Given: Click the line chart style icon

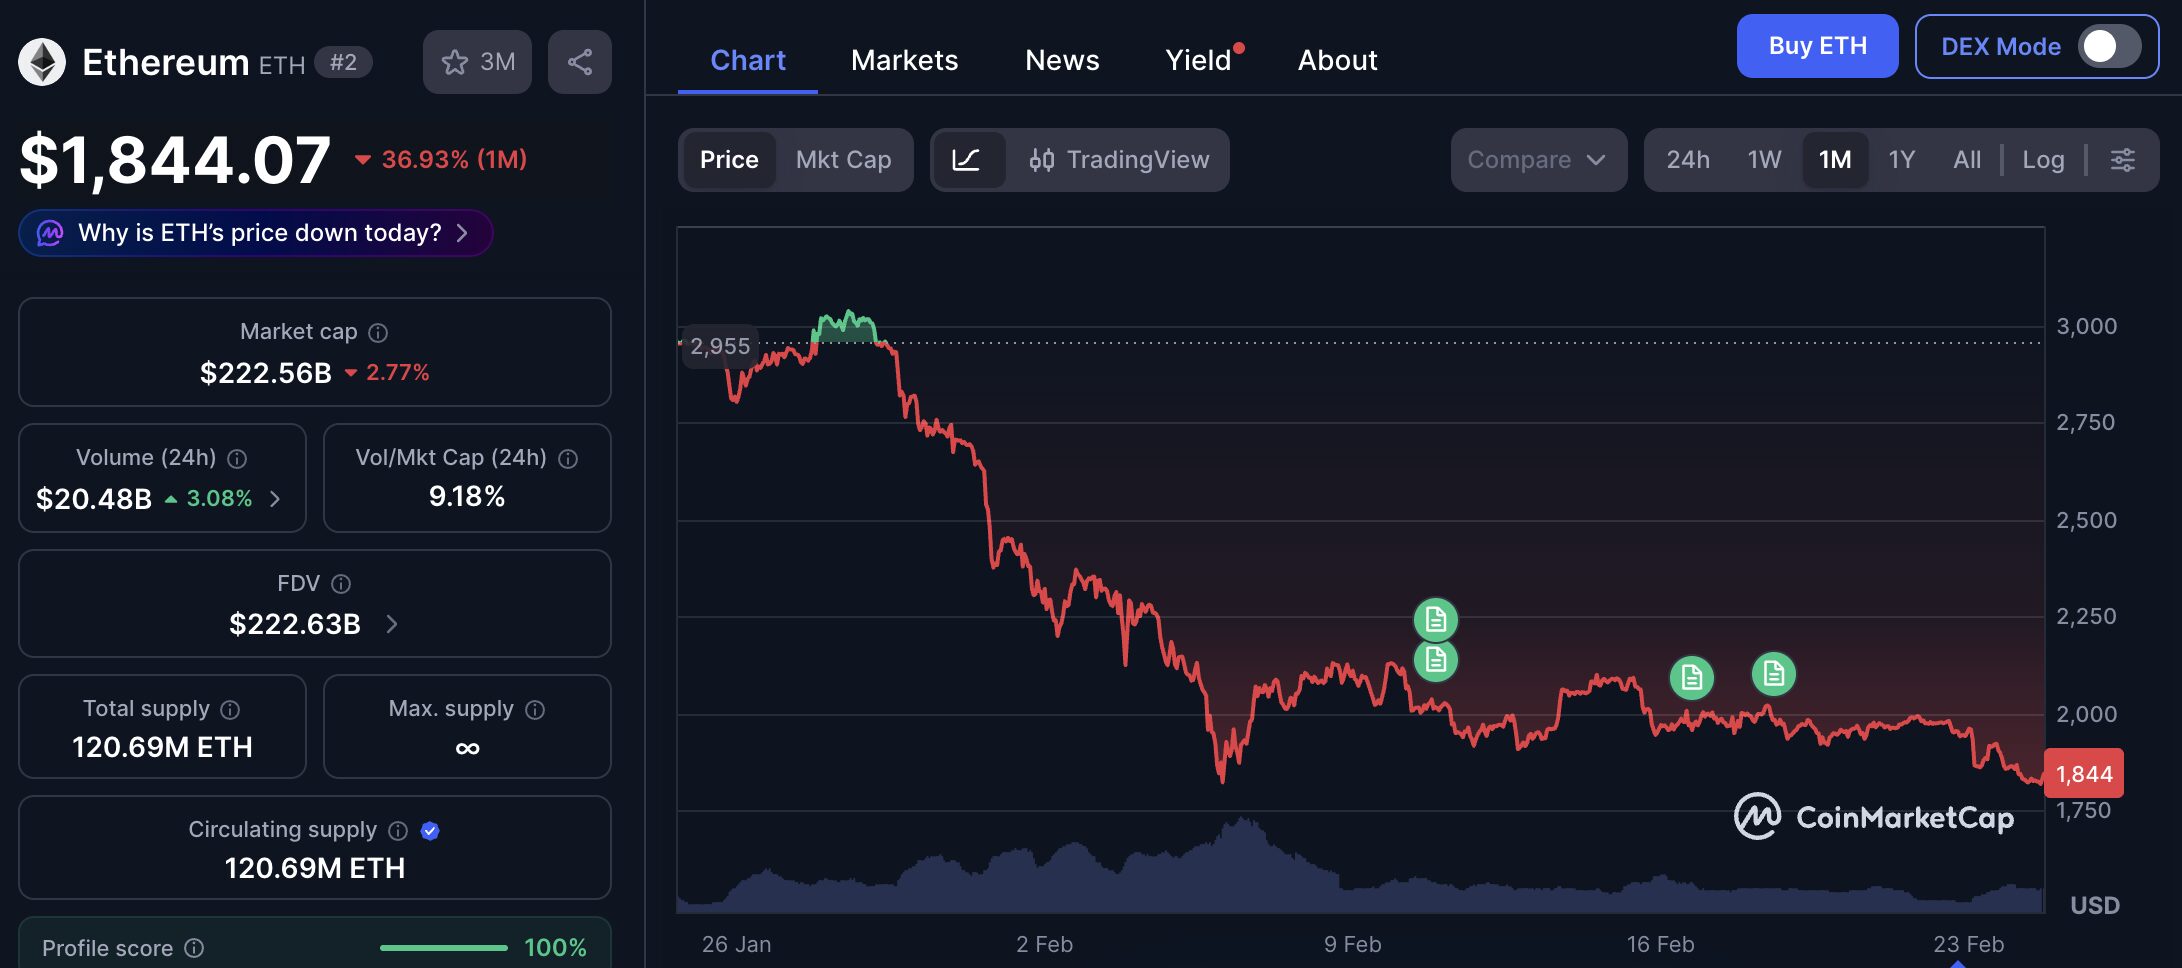Looking at the screenshot, I should [x=966, y=160].
